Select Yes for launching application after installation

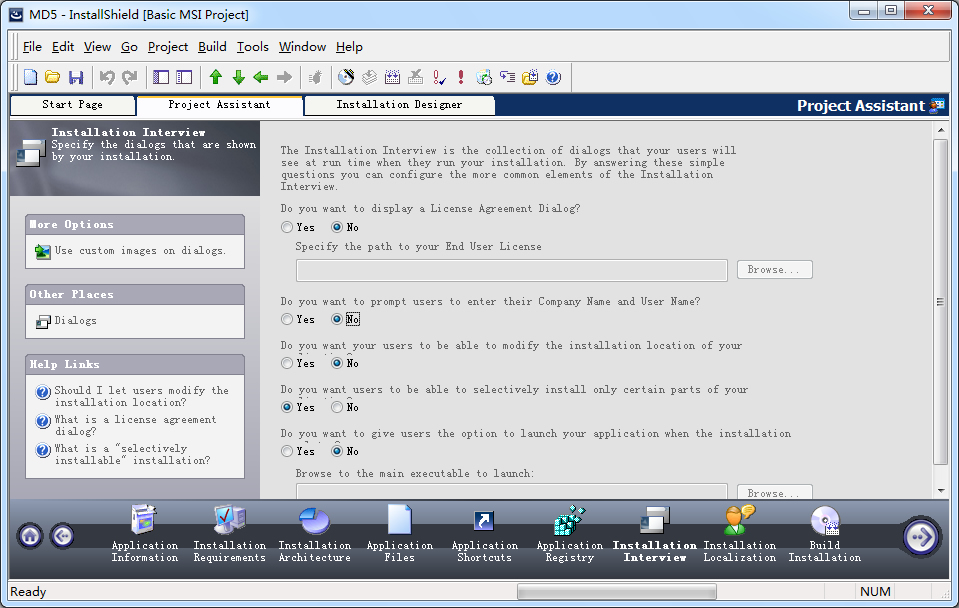pyautogui.click(x=298, y=451)
